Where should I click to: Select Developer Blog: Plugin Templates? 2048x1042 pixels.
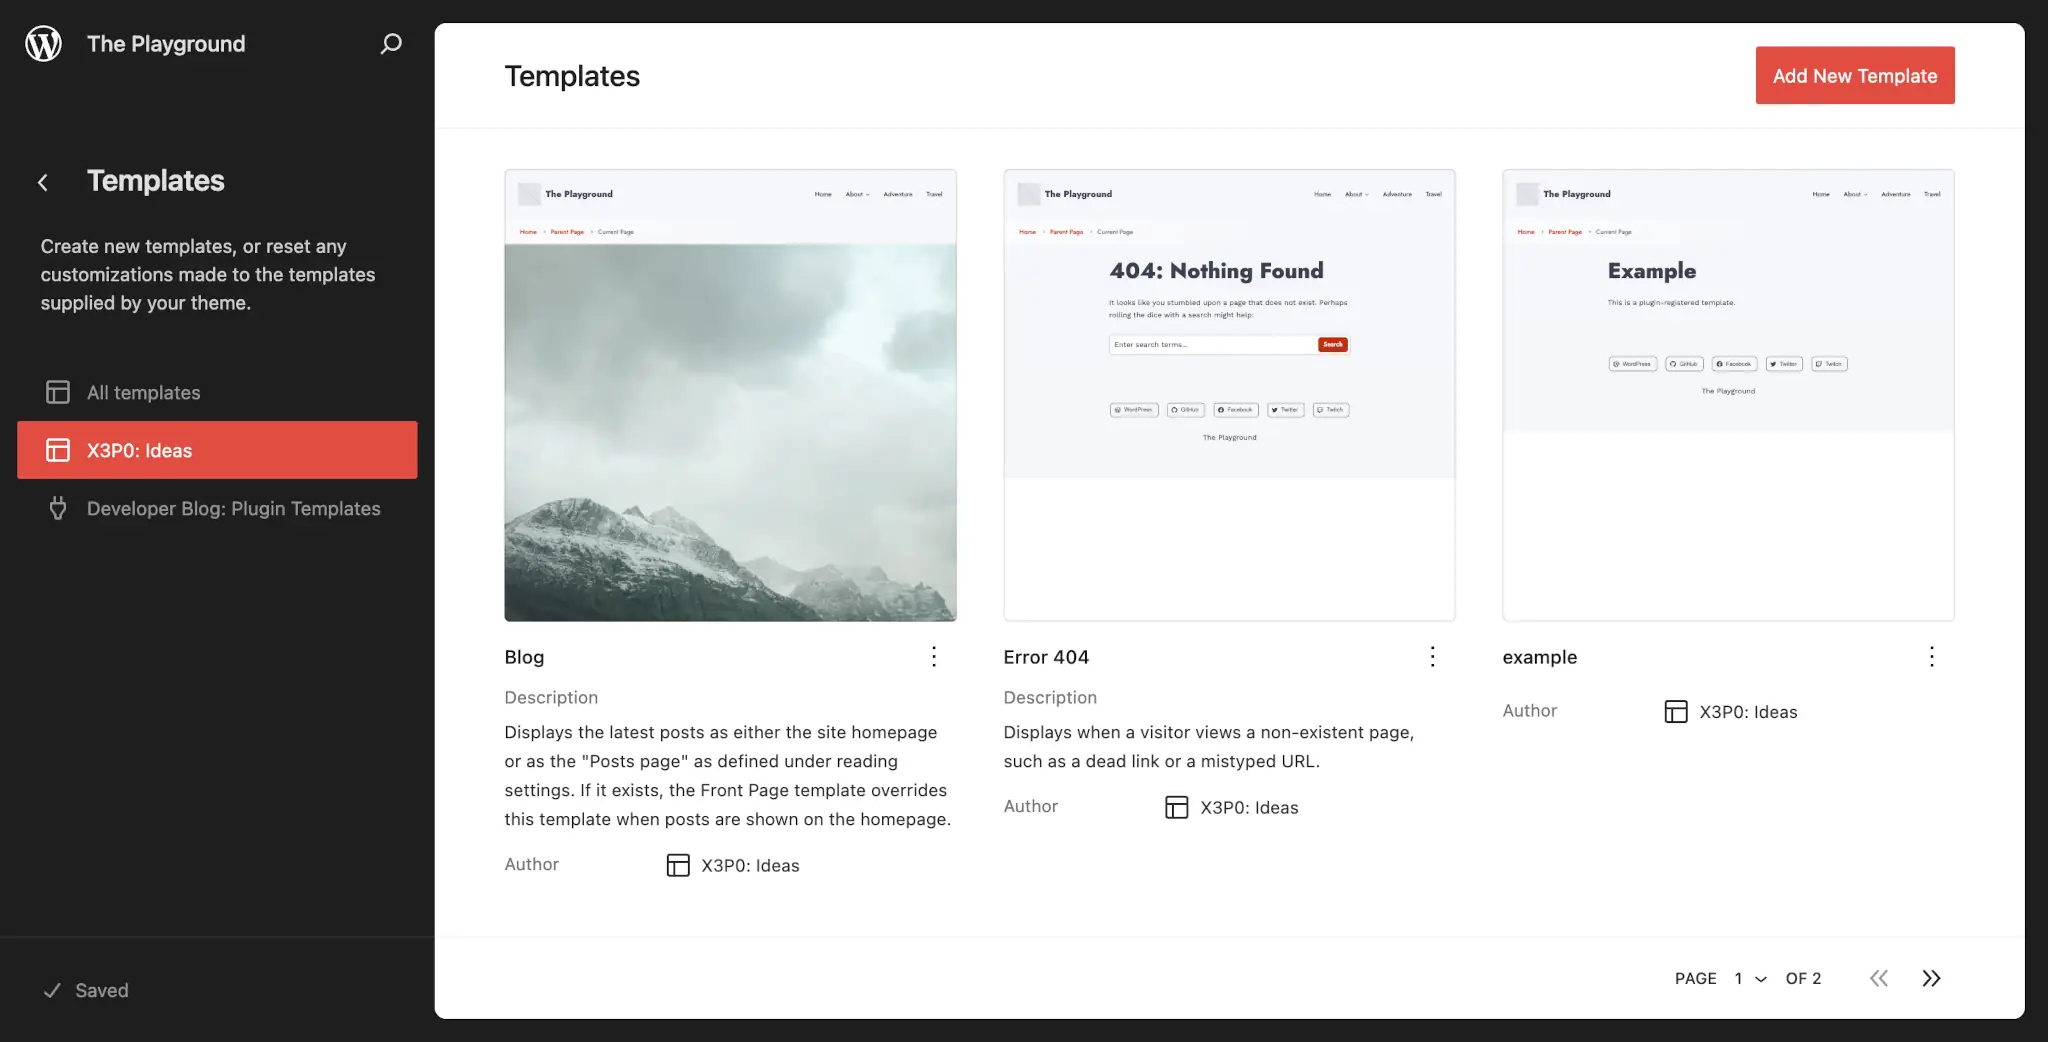217,508
